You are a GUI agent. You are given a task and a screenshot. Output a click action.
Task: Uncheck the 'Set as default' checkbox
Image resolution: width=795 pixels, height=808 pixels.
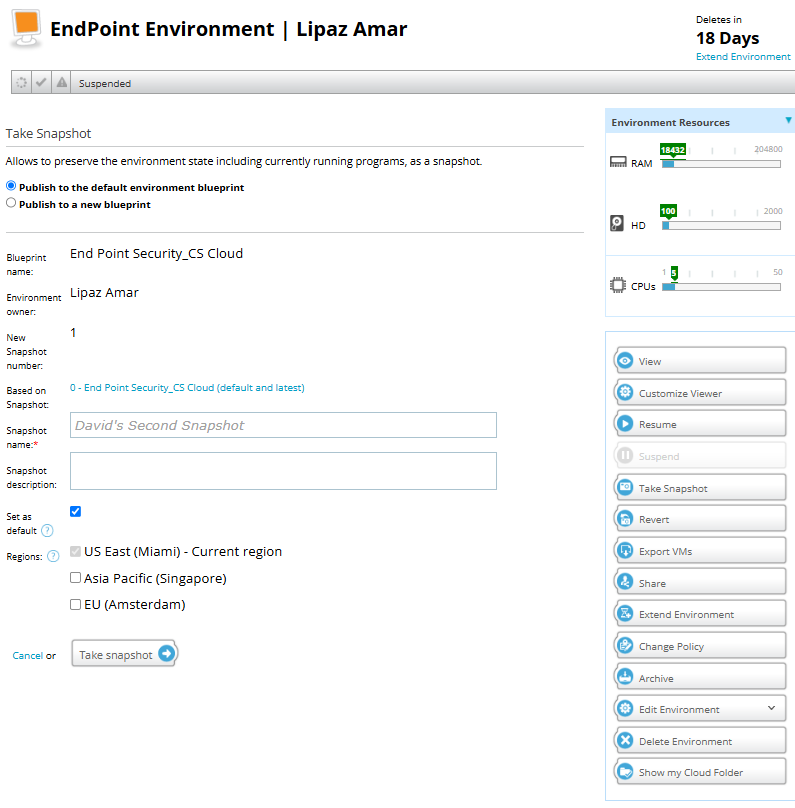click(x=75, y=511)
